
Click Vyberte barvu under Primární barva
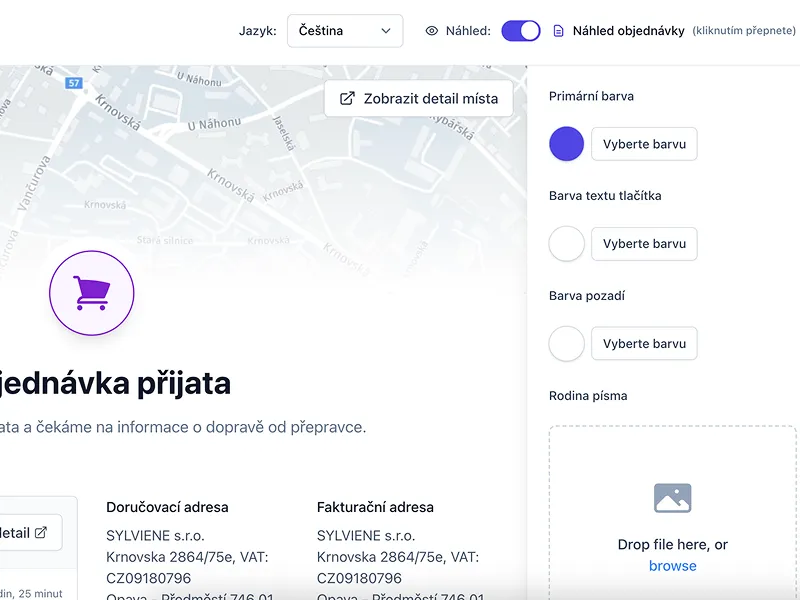[x=644, y=144]
